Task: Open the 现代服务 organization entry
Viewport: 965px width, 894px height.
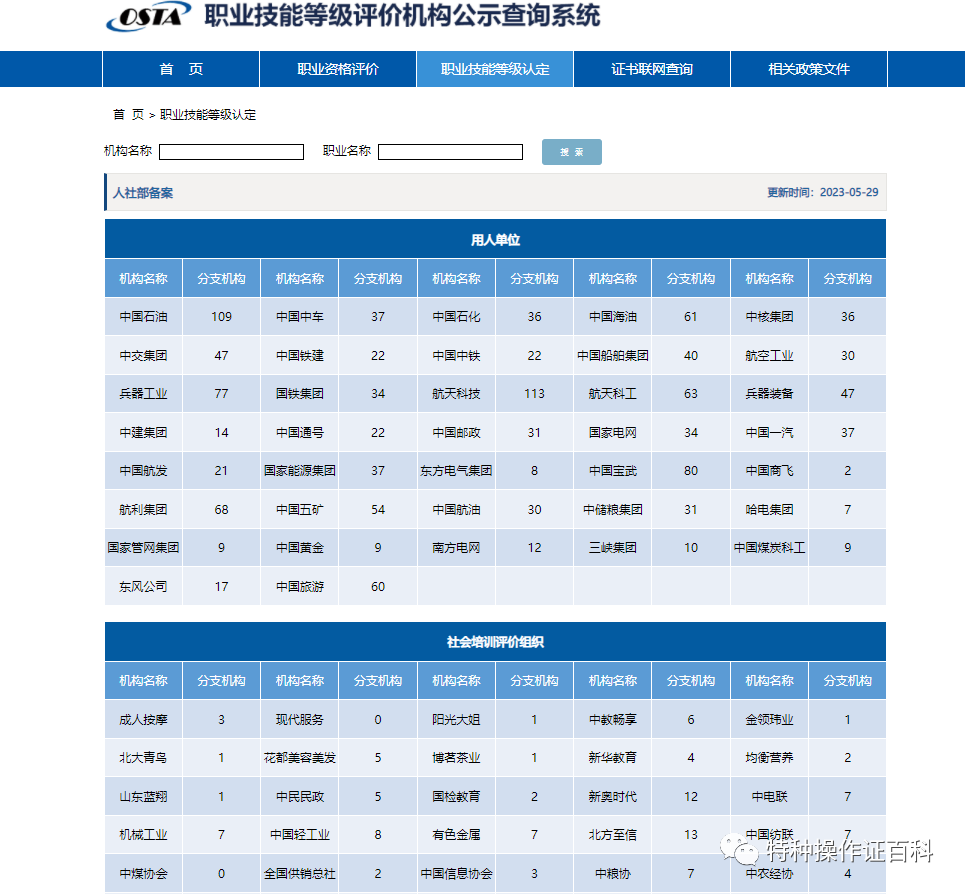Action: click(x=300, y=720)
